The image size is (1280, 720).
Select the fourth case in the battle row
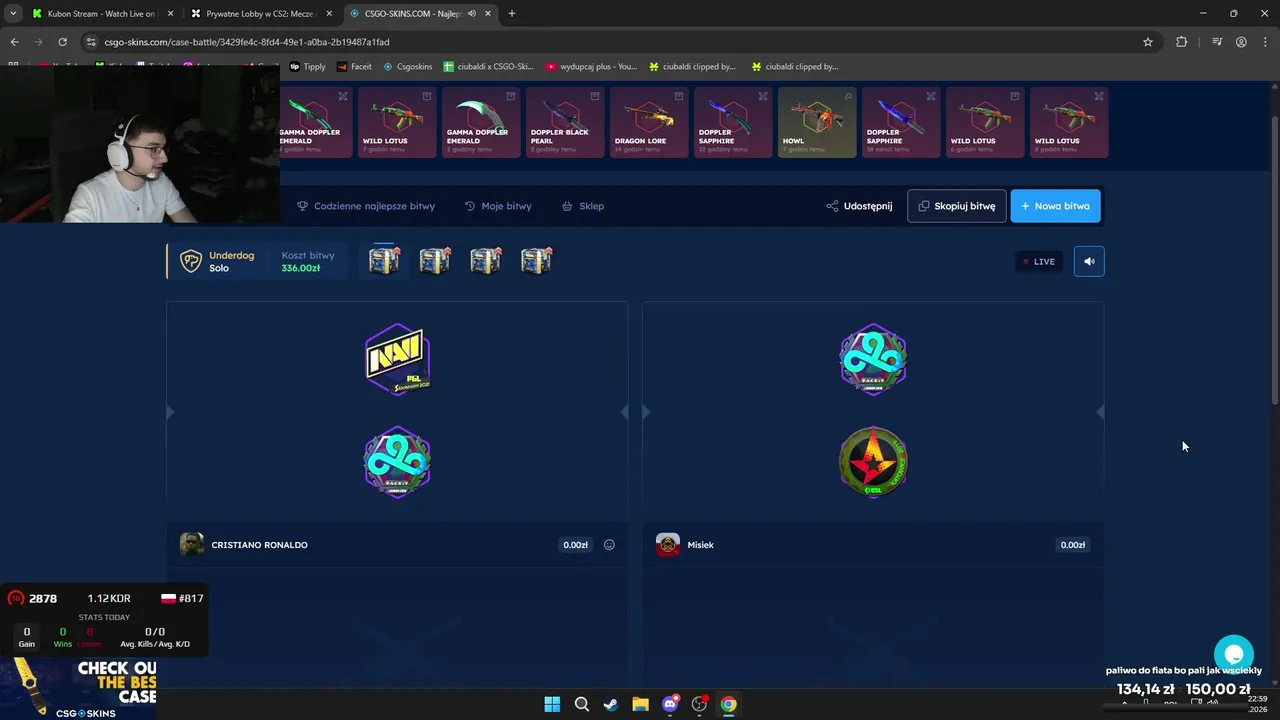[x=536, y=260]
